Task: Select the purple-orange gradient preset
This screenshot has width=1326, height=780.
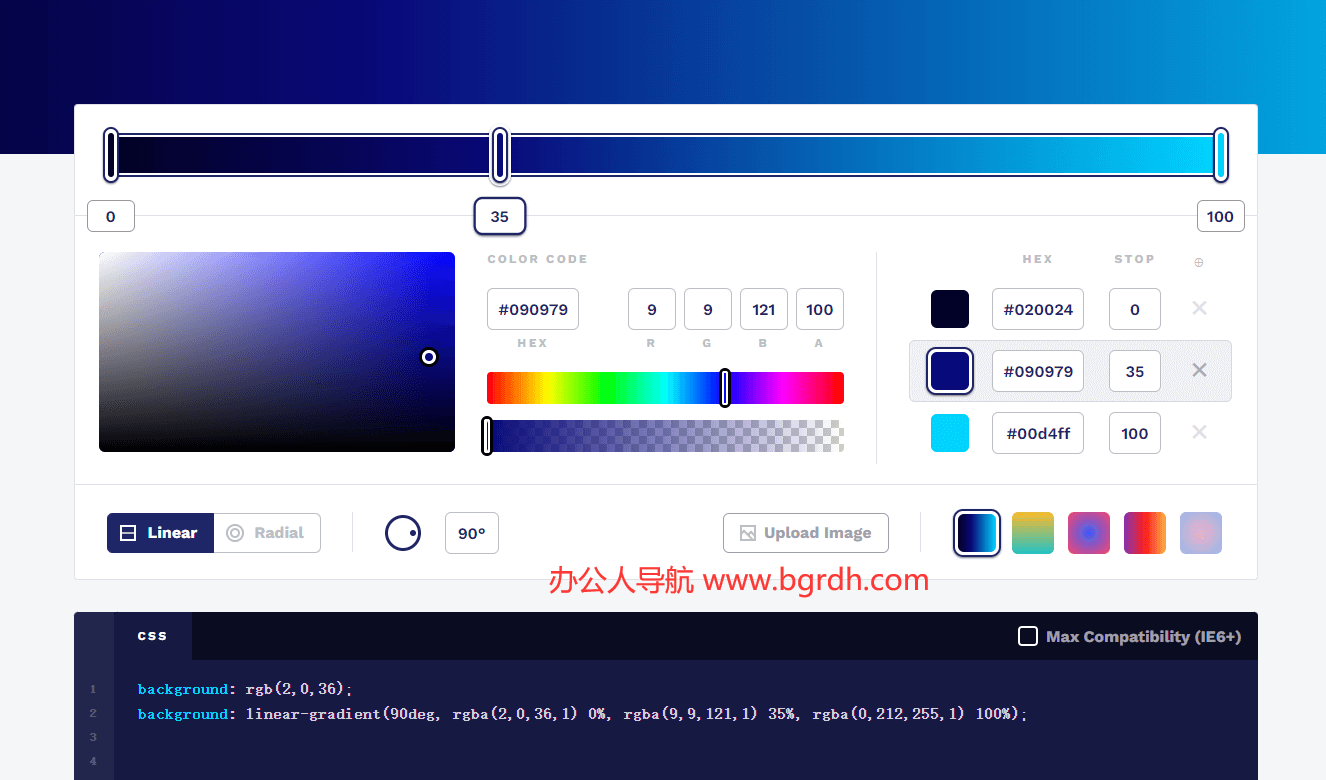Action: (x=1145, y=533)
